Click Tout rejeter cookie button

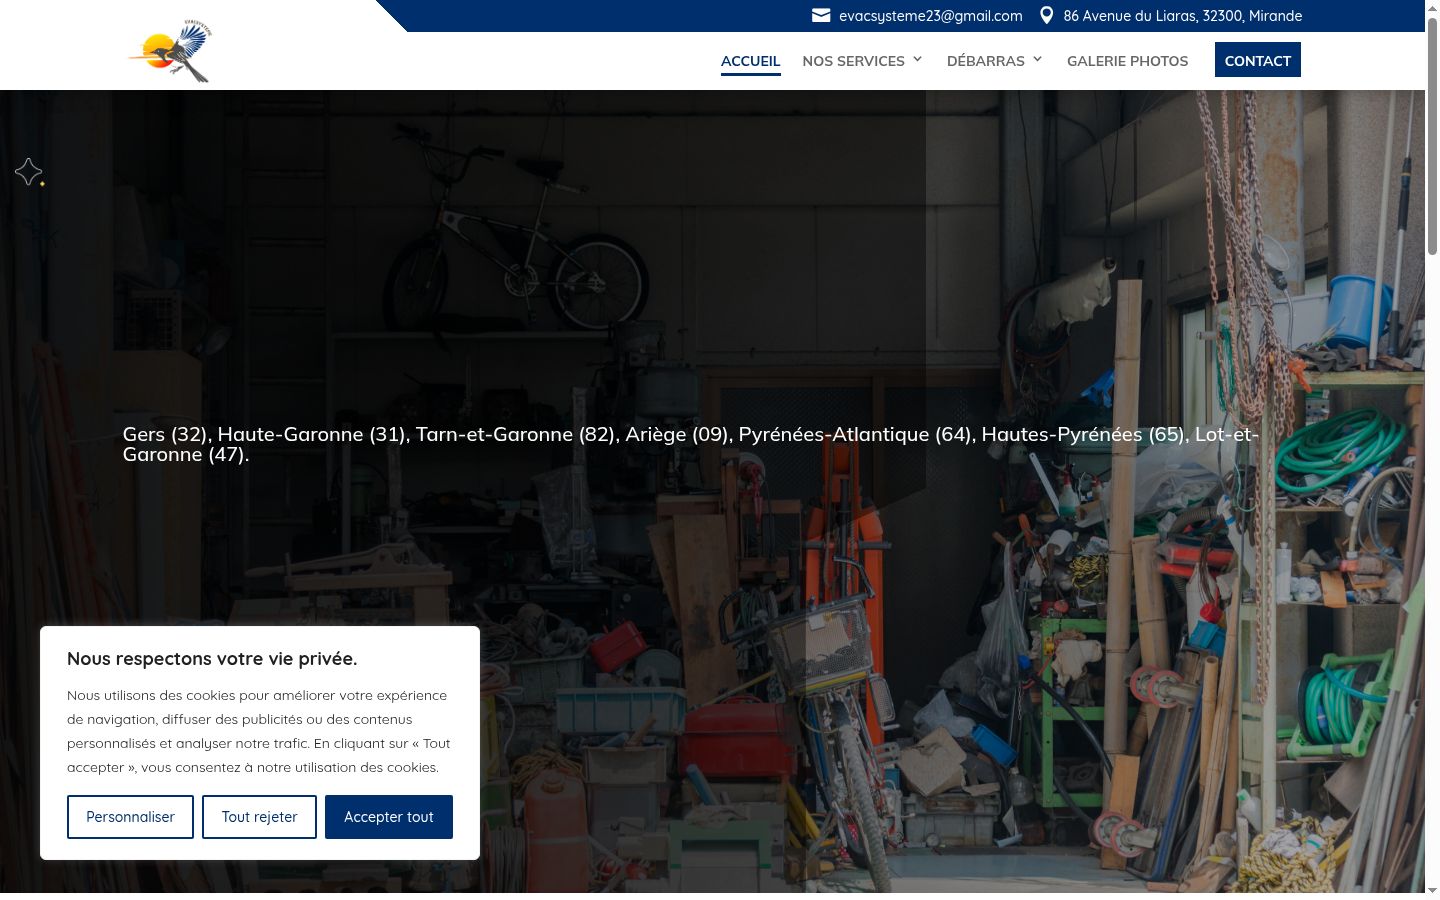pyautogui.click(x=259, y=817)
